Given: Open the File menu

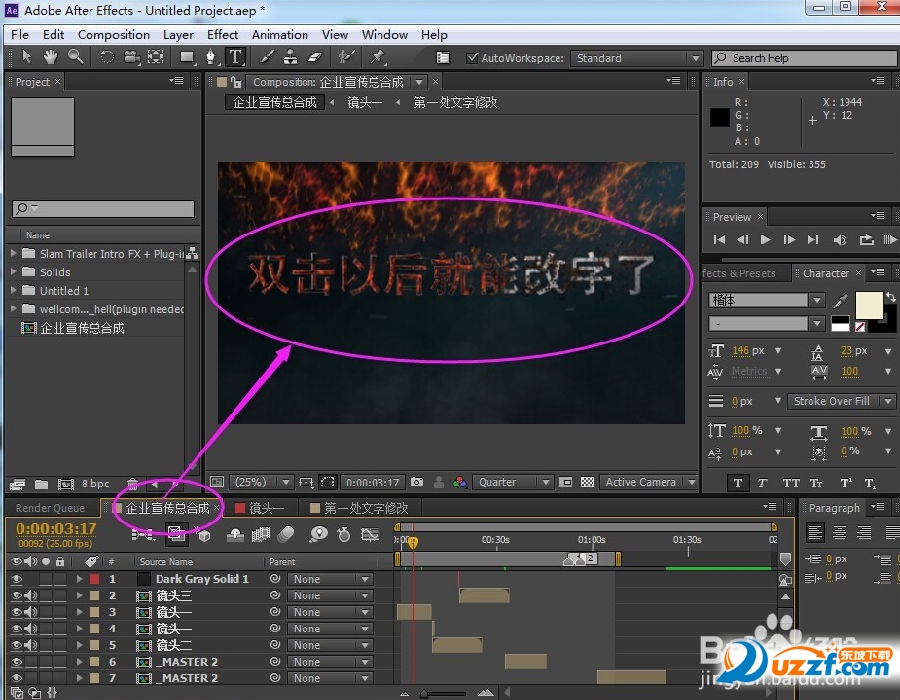Looking at the screenshot, I should pyautogui.click(x=20, y=34).
